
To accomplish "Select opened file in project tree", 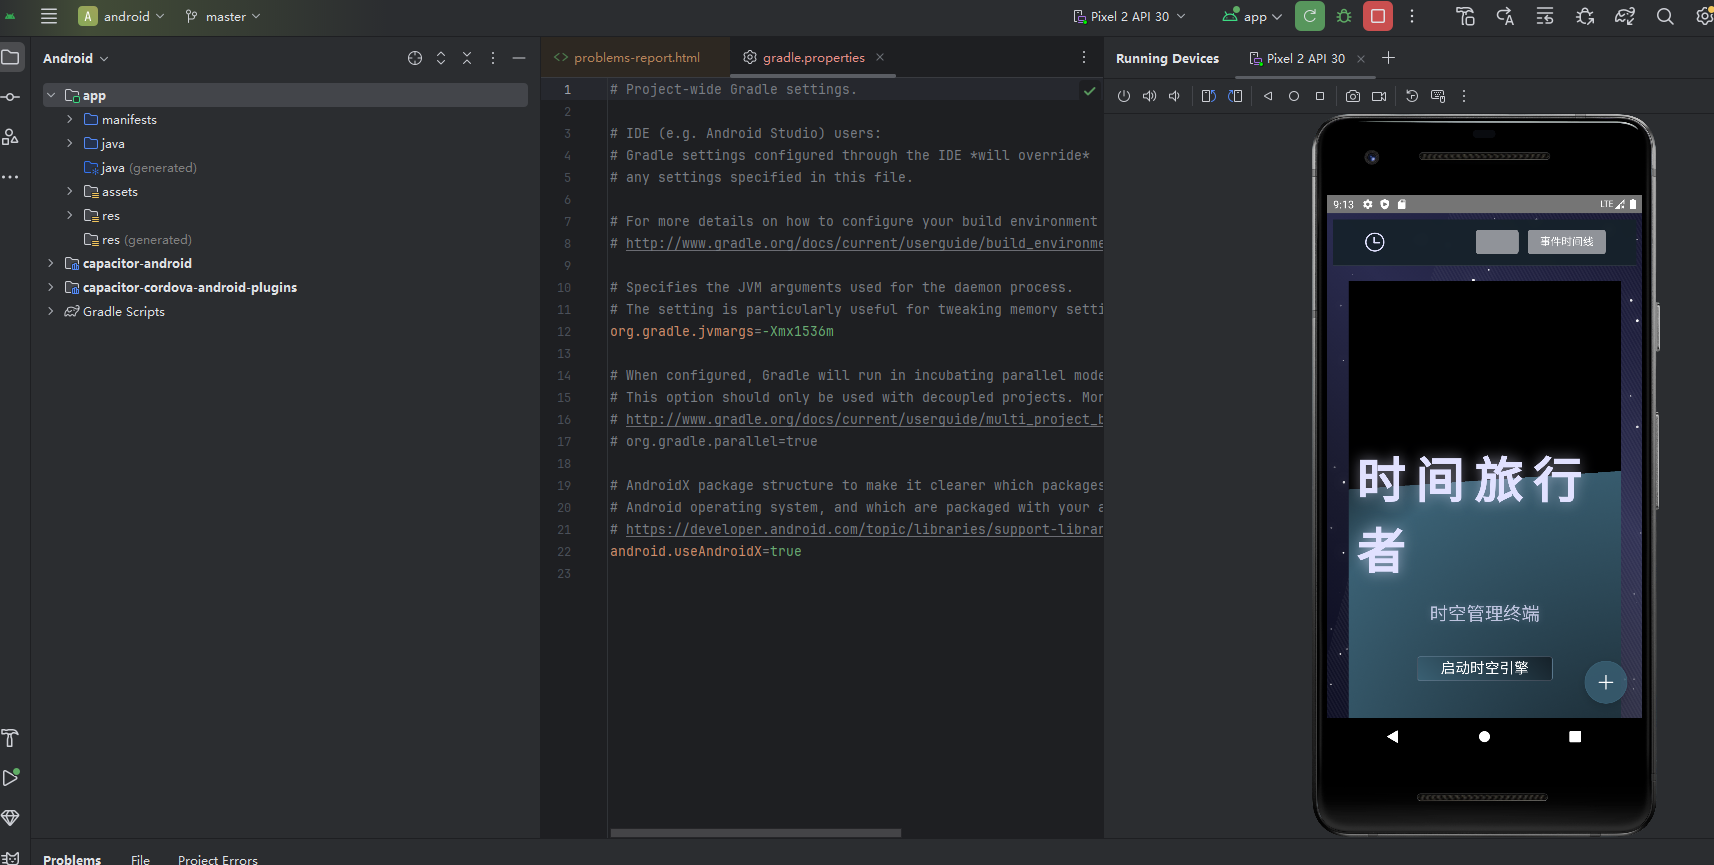I will 415,58.
